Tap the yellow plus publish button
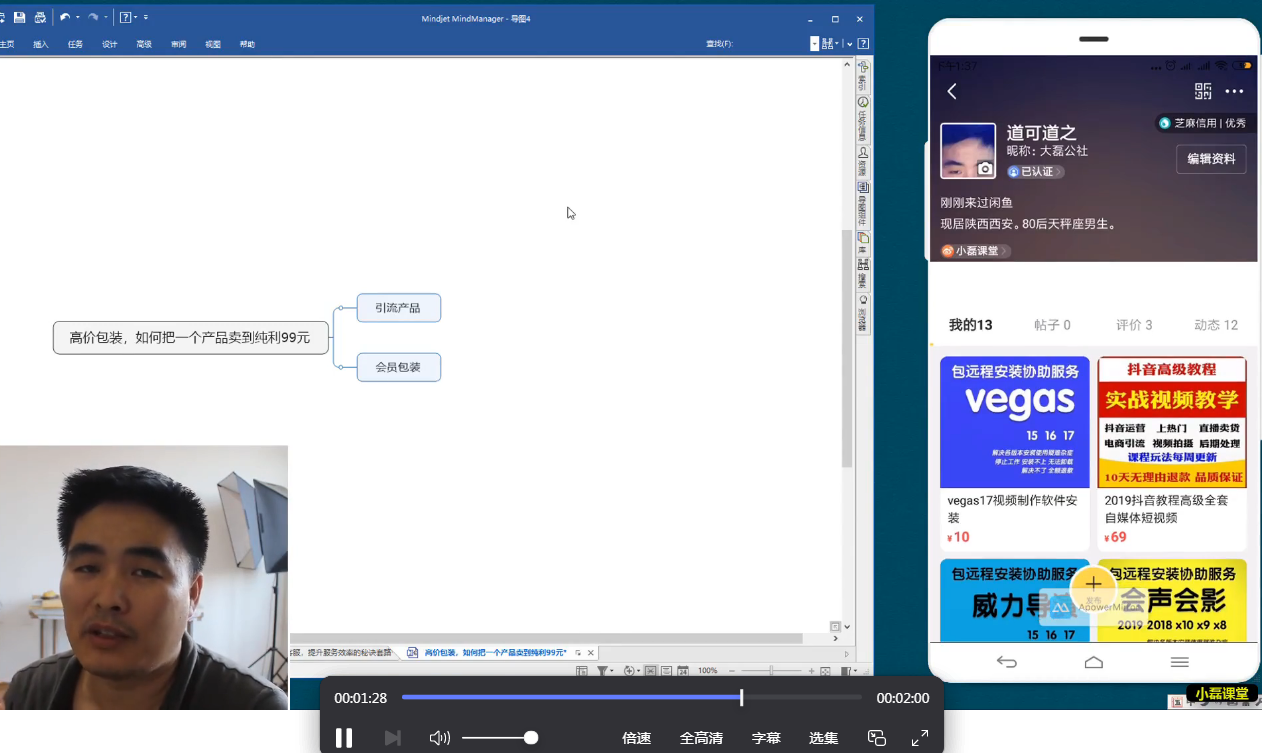1262x753 pixels. coord(1093,583)
